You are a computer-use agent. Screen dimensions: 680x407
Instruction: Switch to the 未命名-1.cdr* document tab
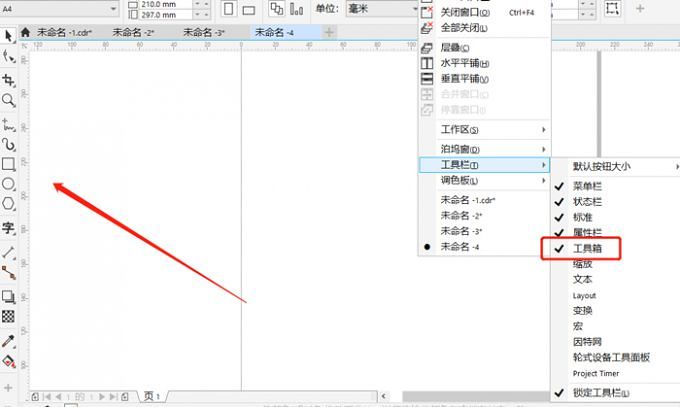64,32
